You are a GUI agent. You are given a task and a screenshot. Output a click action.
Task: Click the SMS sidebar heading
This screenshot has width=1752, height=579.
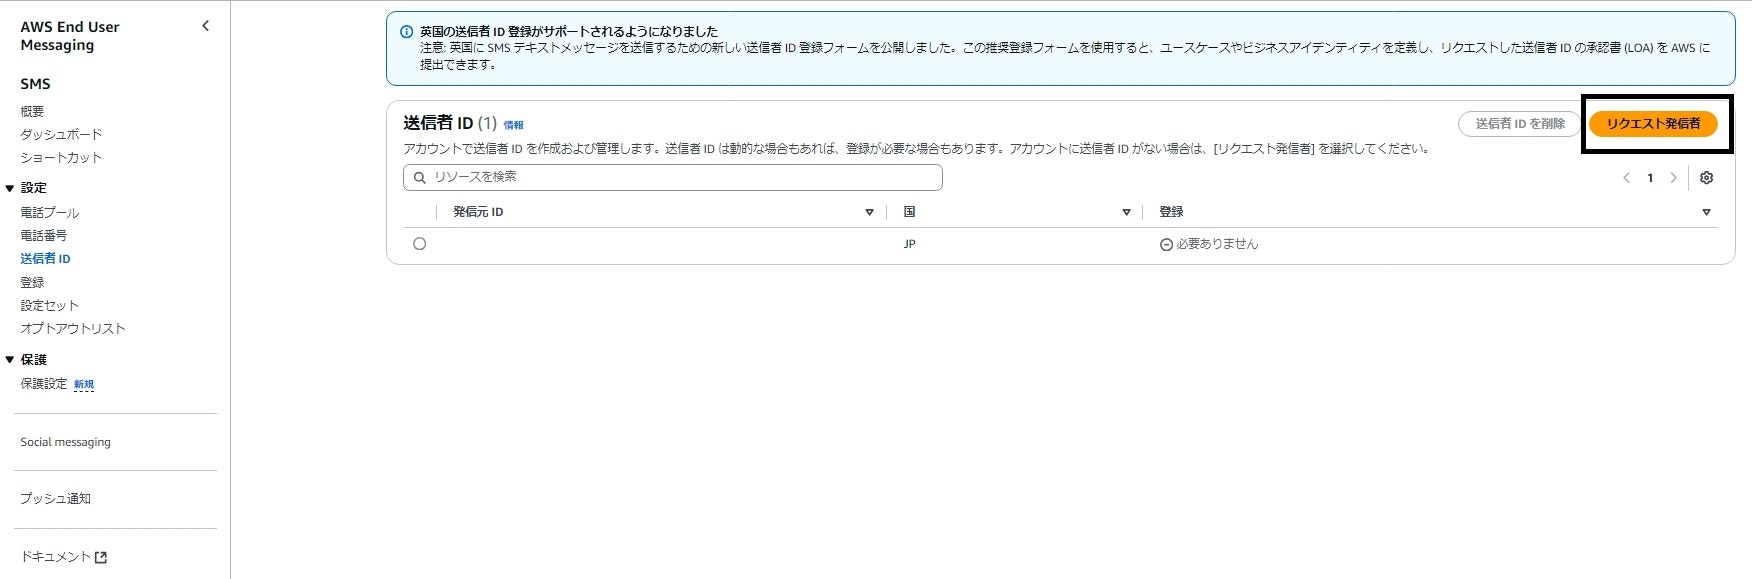pos(35,84)
